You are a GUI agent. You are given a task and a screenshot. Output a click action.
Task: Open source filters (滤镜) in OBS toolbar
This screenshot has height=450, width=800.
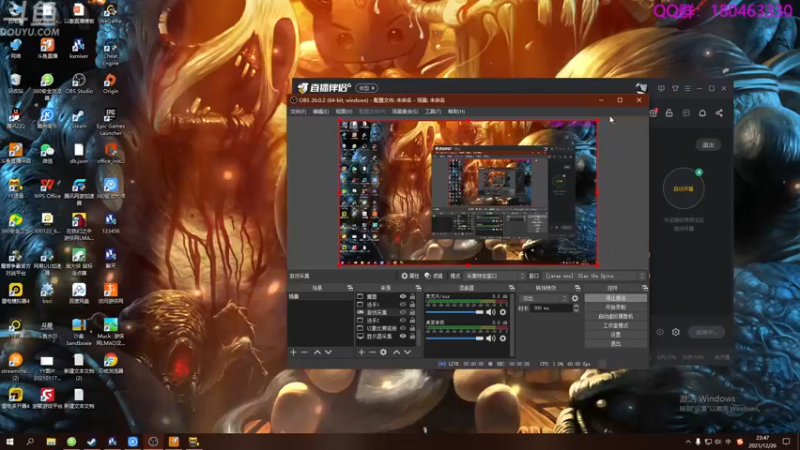(434, 276)
